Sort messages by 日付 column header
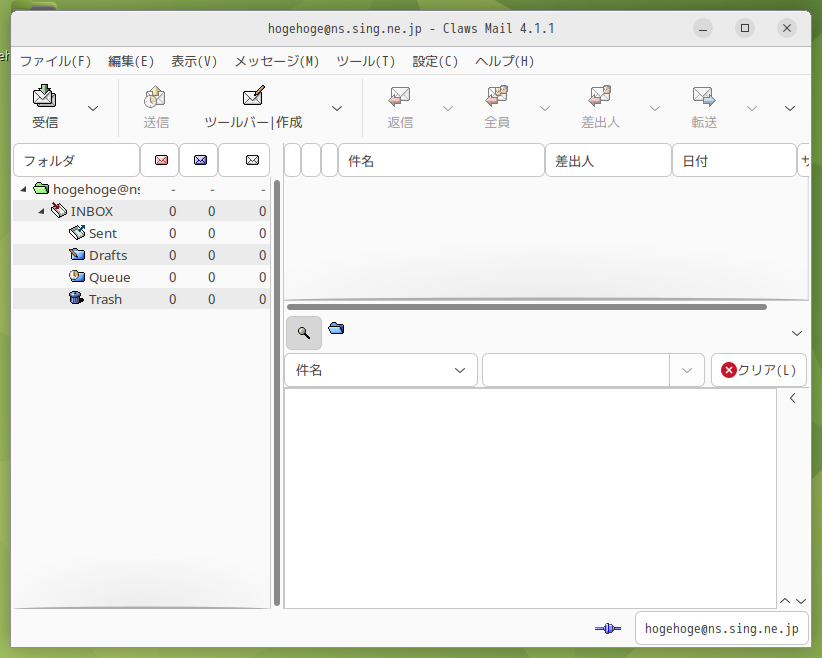This screenshot has height=658, width=822. [x=734, y=160]
